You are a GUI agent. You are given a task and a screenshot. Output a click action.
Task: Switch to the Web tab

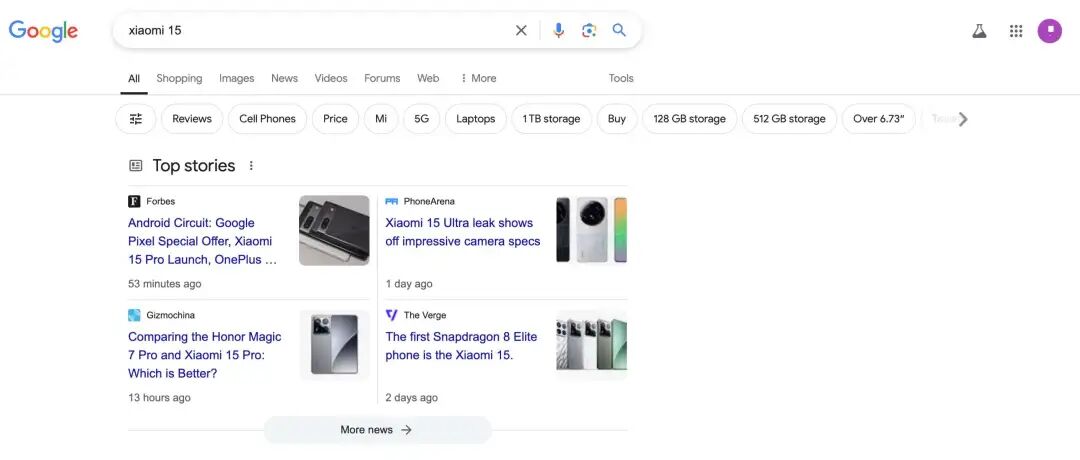pos(428,79)
